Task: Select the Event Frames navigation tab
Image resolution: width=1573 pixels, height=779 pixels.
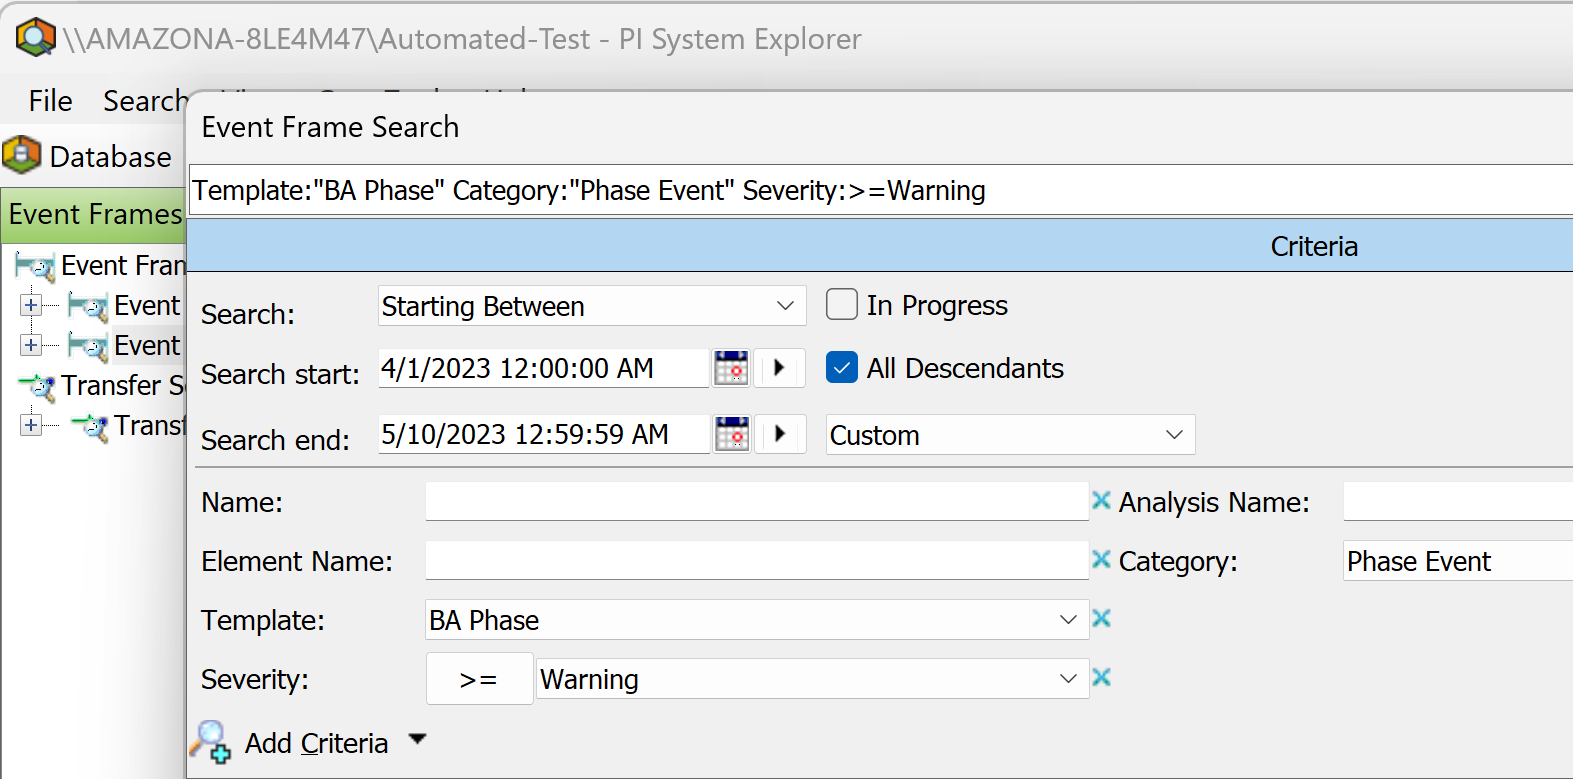Action: (94, 215)
